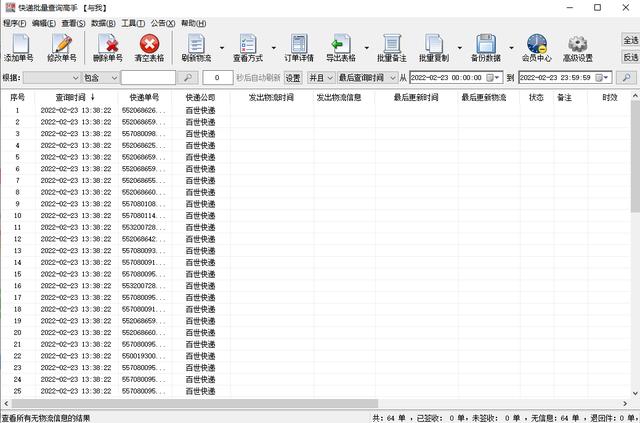Click the 反选 button
This screenshot has width=640, height=423.
(631, 57)
